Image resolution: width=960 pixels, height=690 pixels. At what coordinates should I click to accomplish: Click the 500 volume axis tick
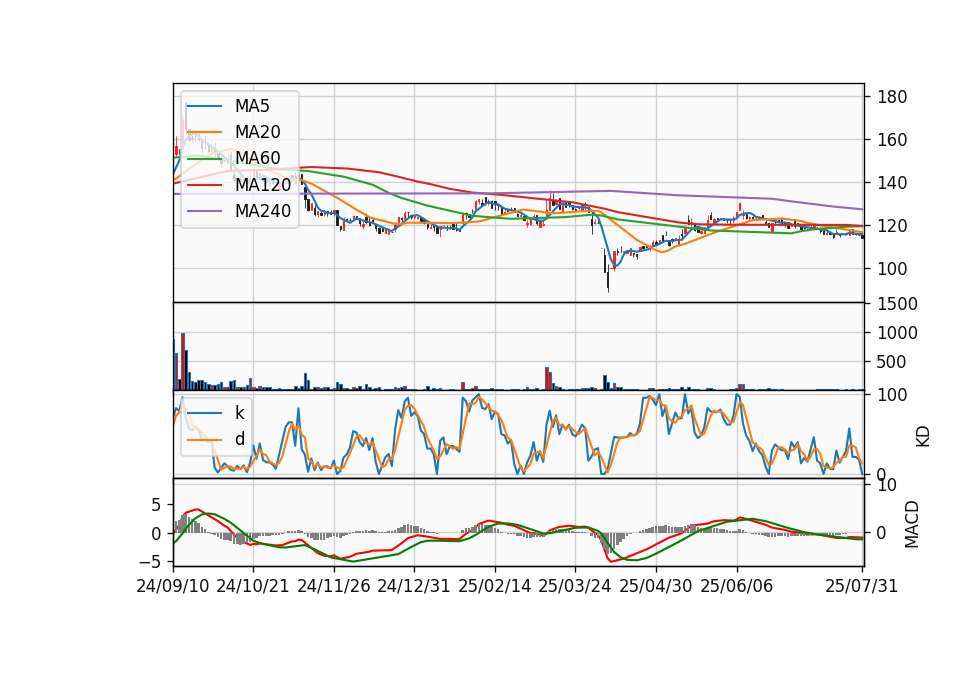point(892,362)
